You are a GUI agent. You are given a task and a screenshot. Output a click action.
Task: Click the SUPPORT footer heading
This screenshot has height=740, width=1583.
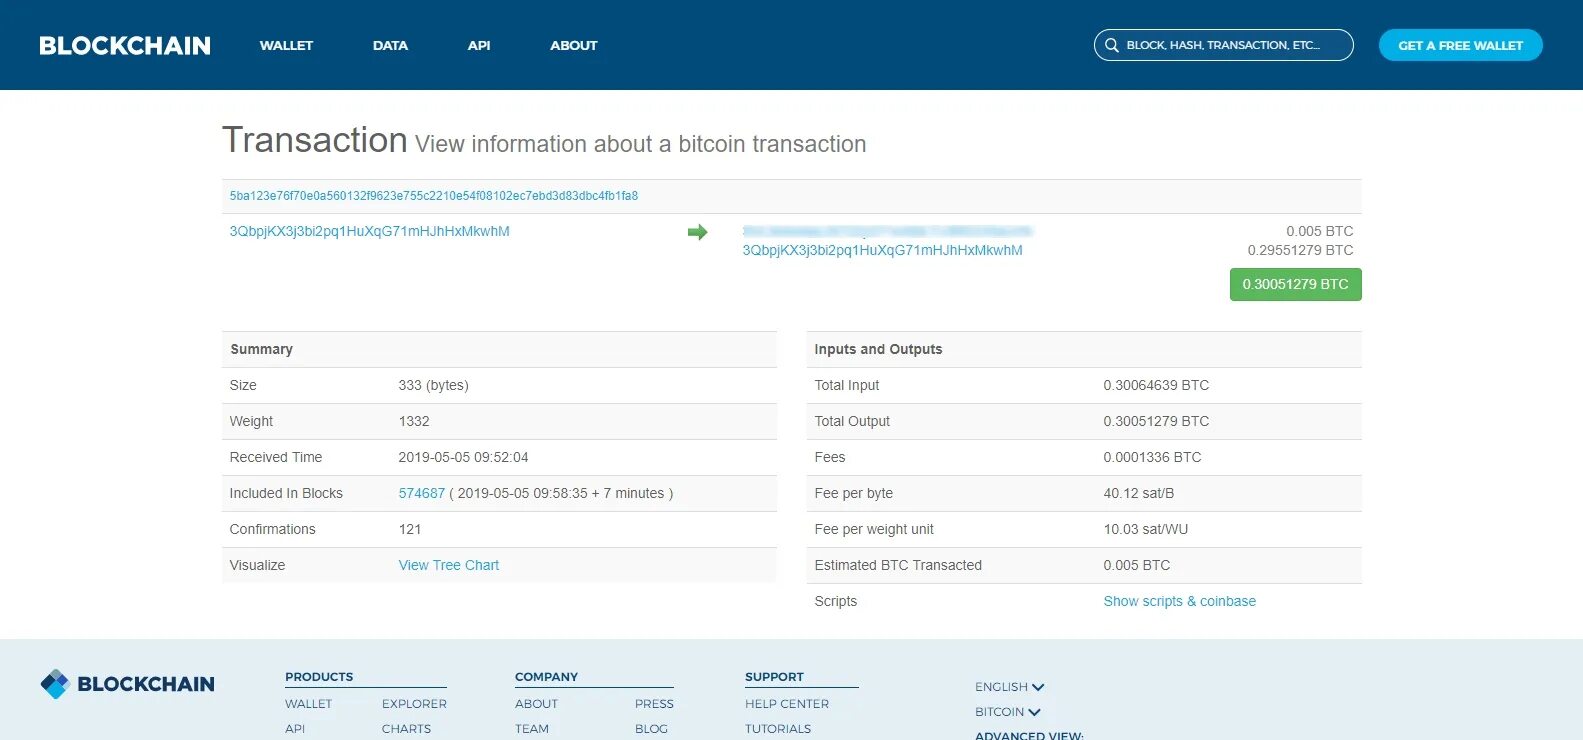click(774, 677)
